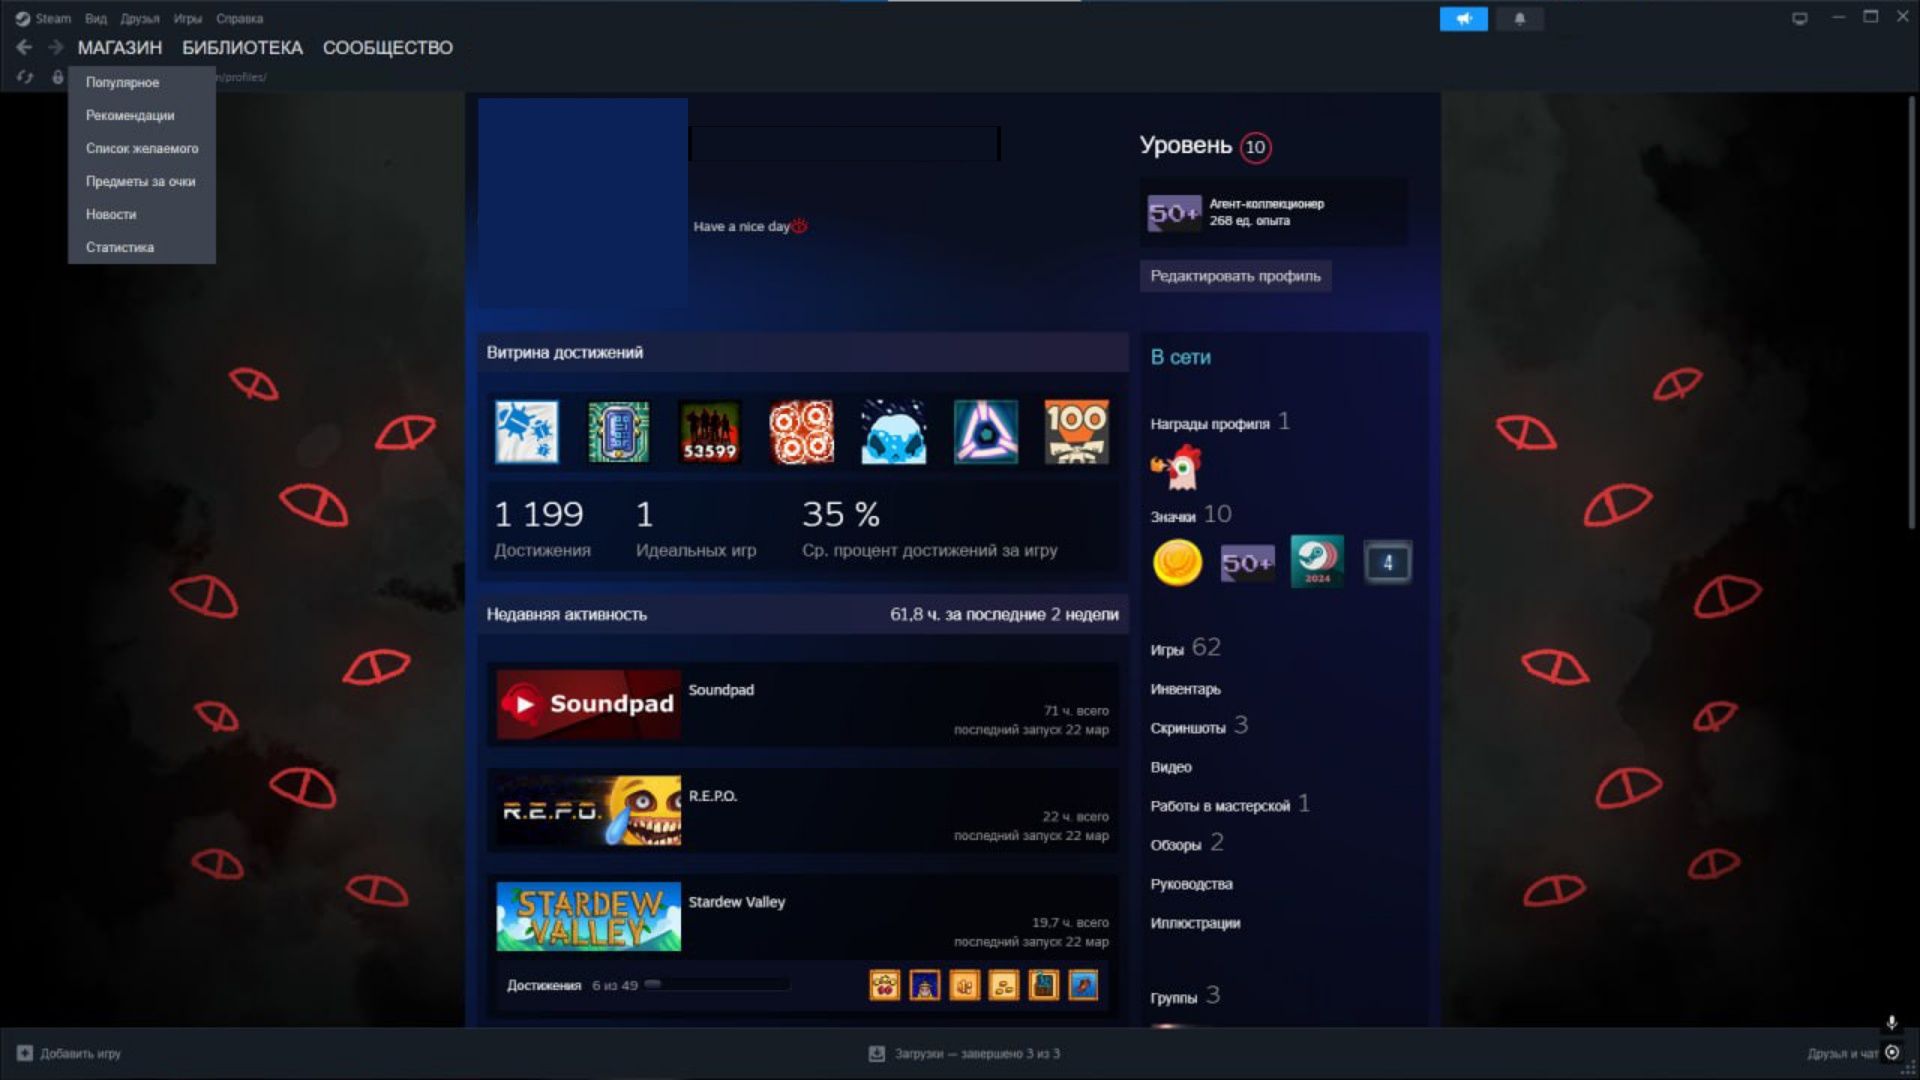Click the microphone icon at bottom right
The height and width of the screenshot is (1080, 1920).
tap(1891, 1023)
